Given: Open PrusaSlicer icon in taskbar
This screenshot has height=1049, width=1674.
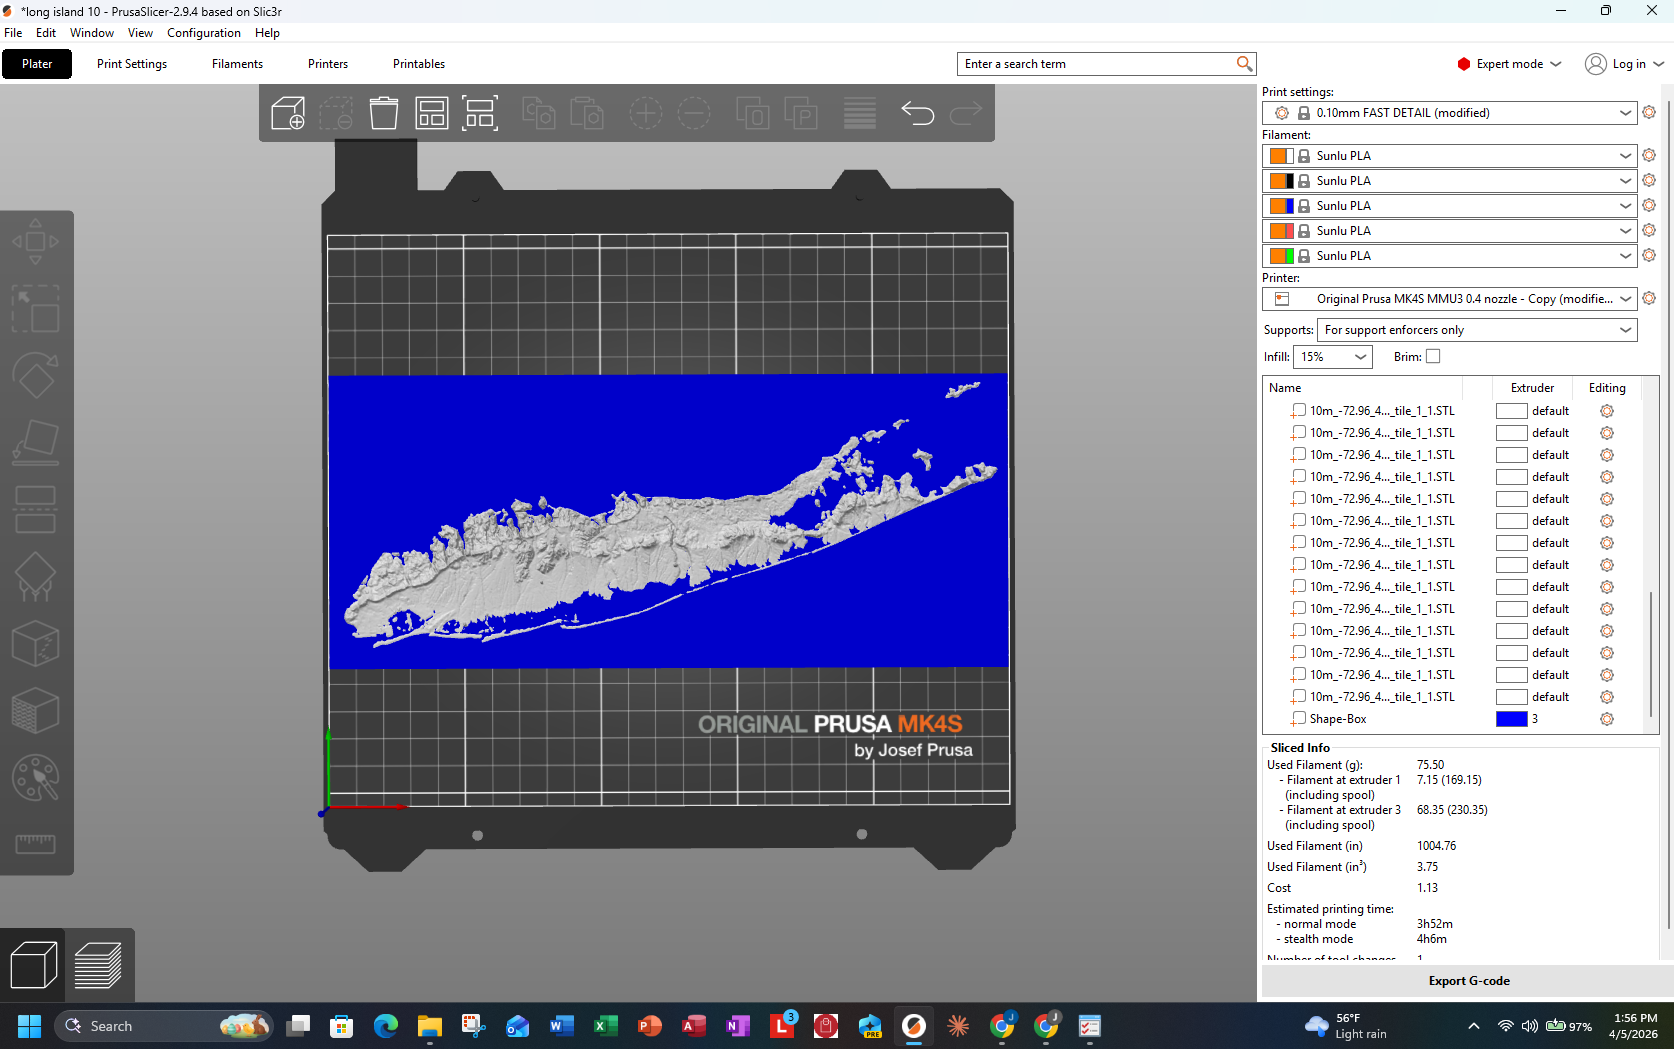Looking at the screenshot, I should 914,1026.
